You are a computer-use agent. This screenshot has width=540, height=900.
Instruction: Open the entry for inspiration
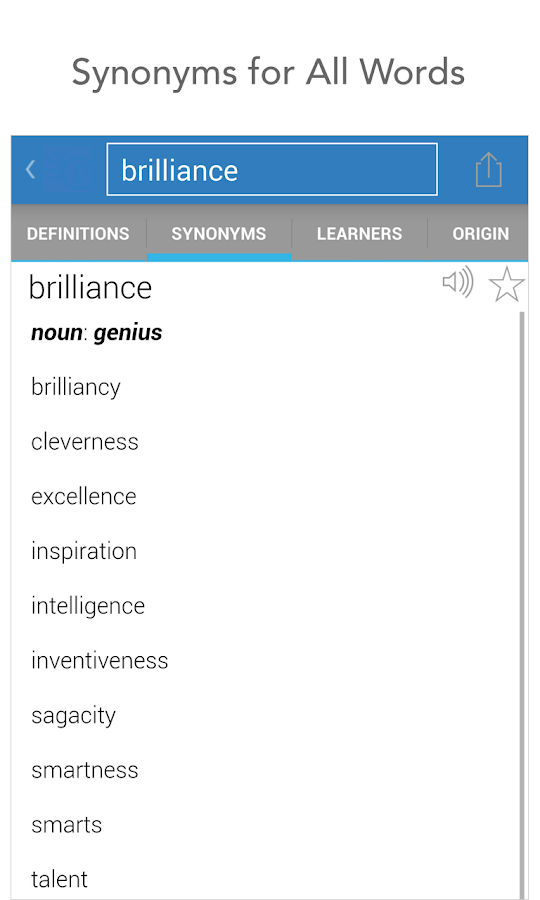(84, 551)
